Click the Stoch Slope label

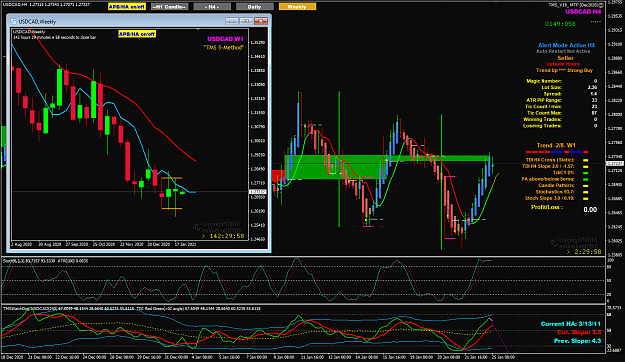click(550, 199)
